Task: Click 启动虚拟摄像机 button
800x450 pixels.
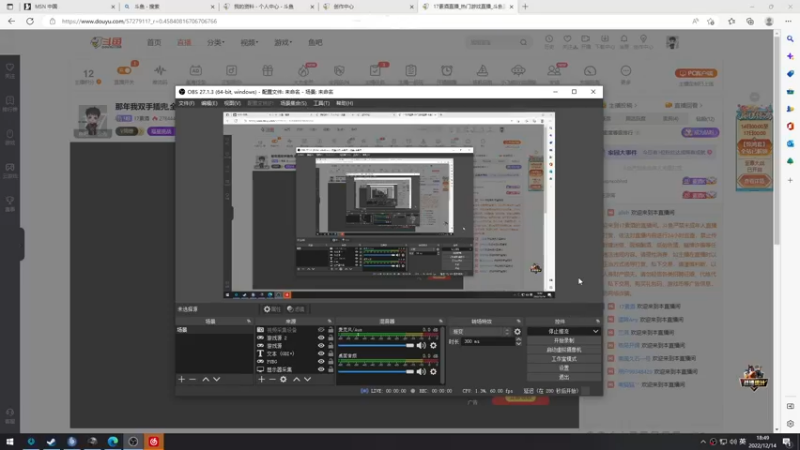Action: (x=564, y=349)
